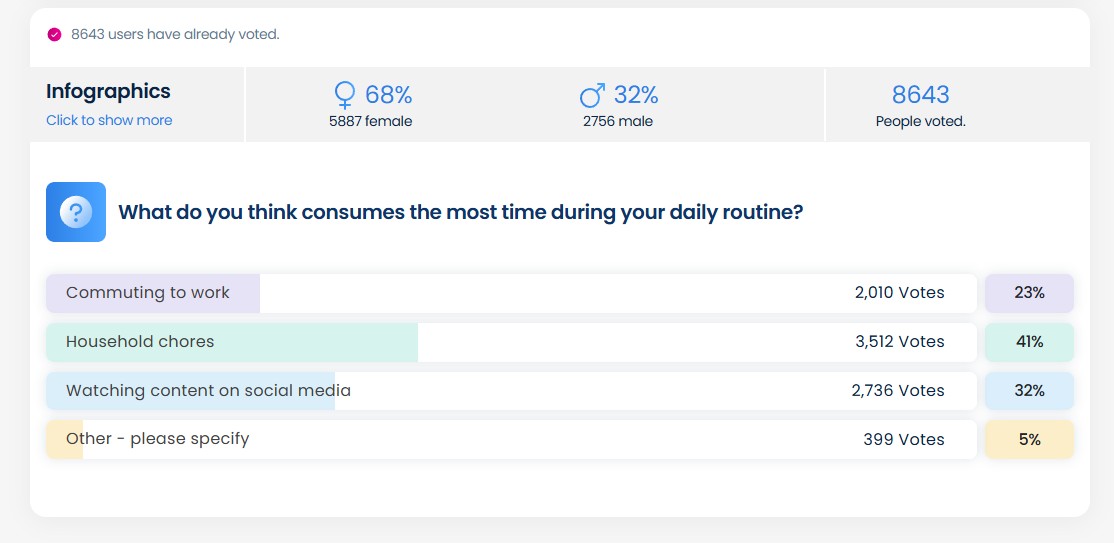Click the 8643 people voted counter

(x=920, y=95)
